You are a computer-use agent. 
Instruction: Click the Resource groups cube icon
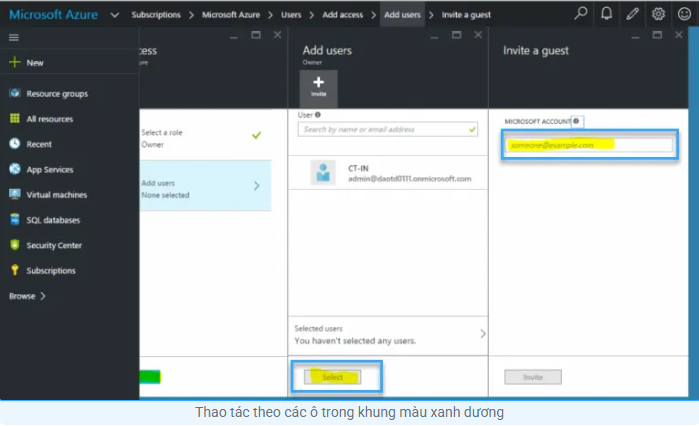click(15, 93)
